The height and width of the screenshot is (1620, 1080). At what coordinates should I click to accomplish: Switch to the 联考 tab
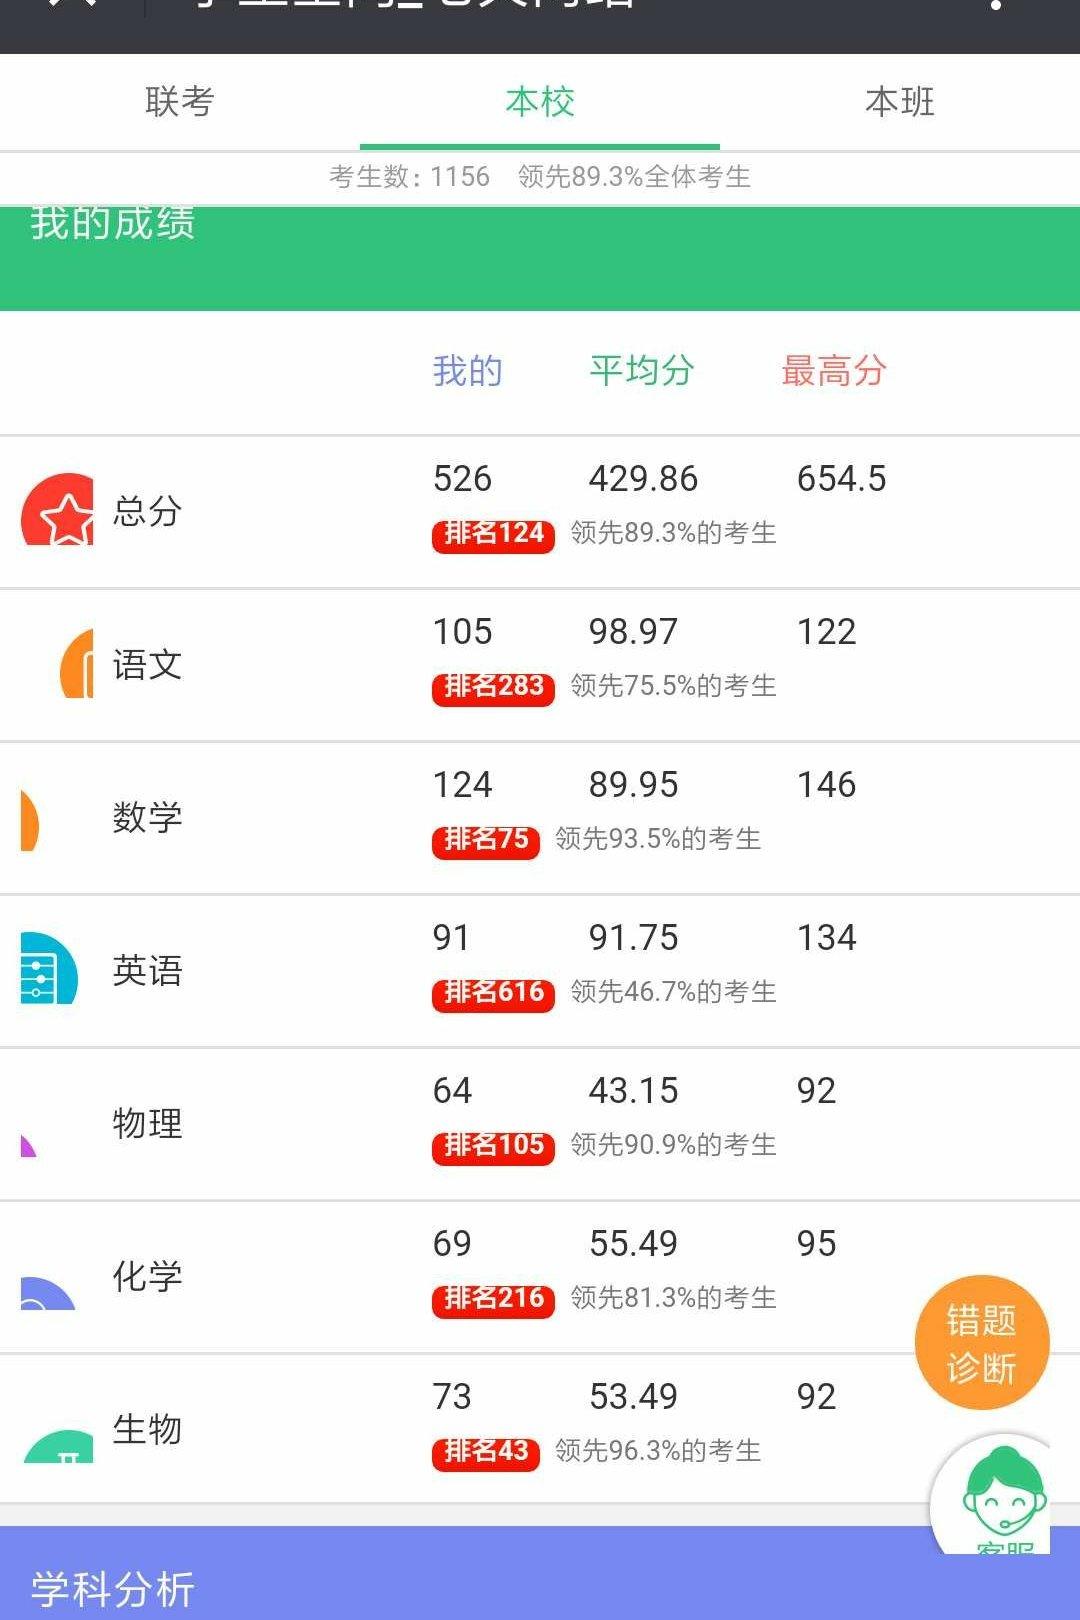(180, 102)
